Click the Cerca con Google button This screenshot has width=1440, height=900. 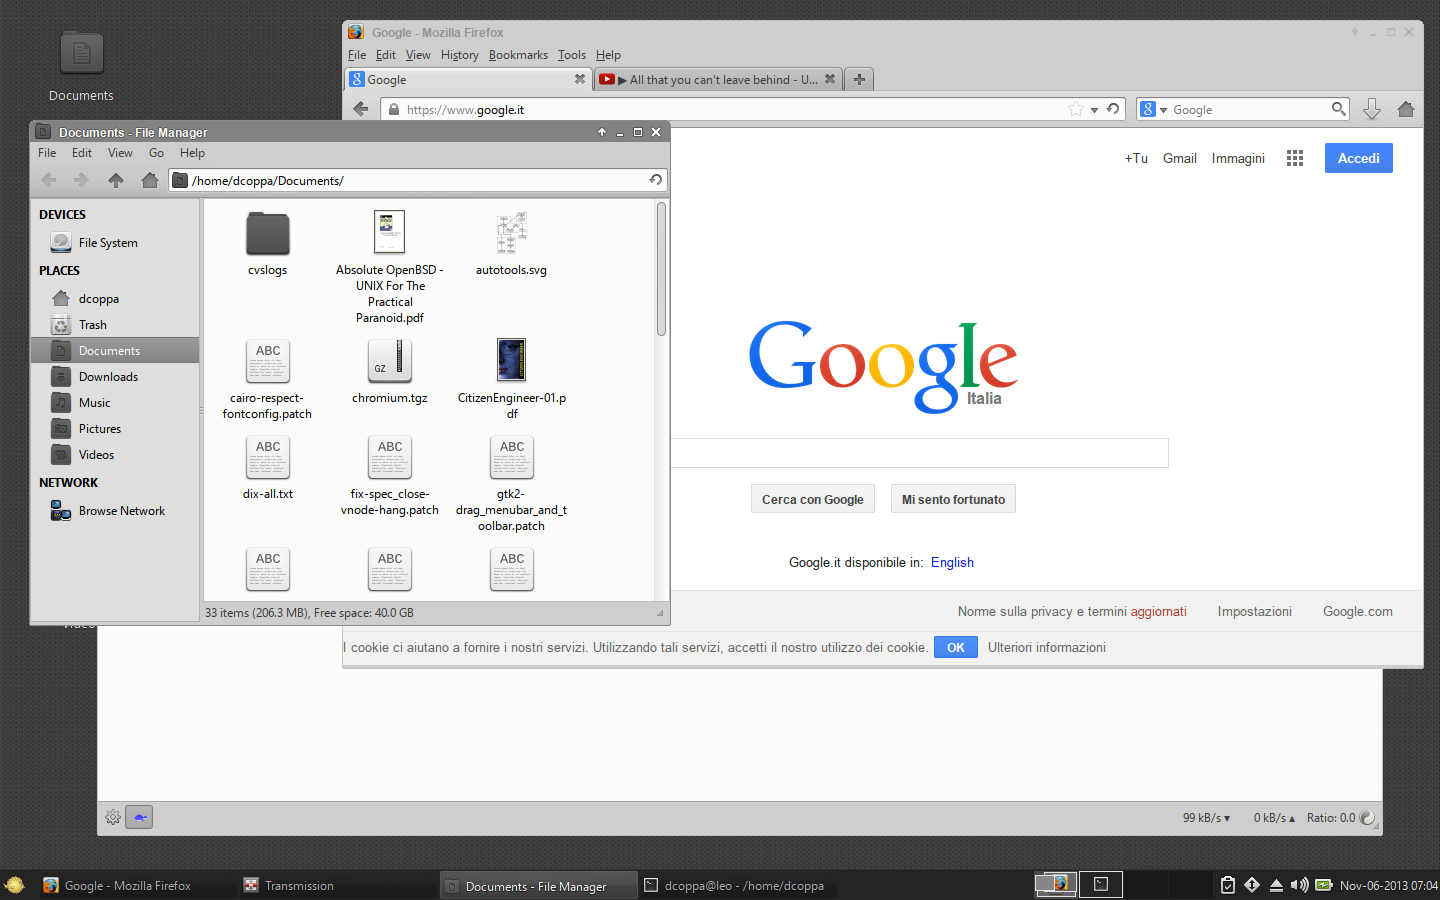[813, 499]
